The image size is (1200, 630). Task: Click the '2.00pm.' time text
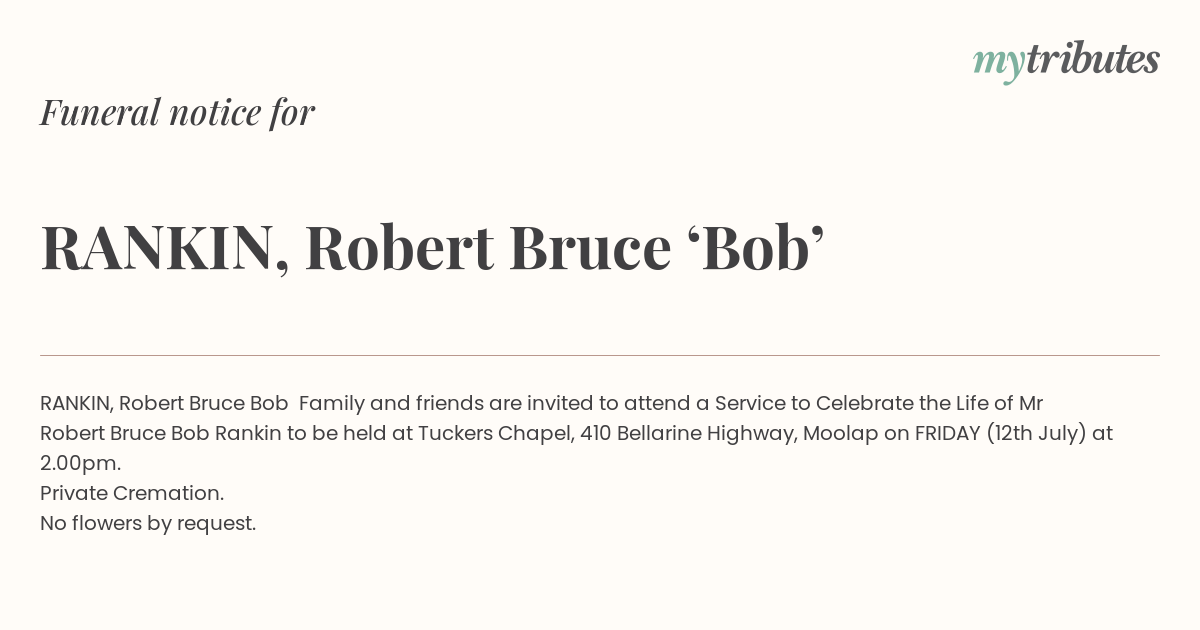[x=80, y=464]
